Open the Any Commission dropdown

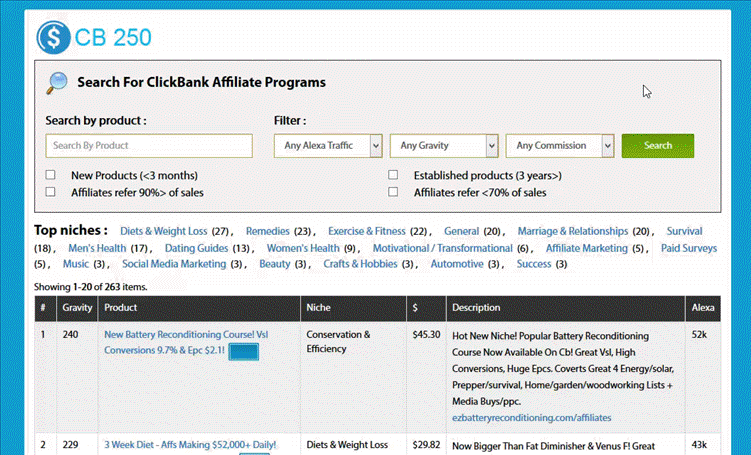[x=560, y=146]
